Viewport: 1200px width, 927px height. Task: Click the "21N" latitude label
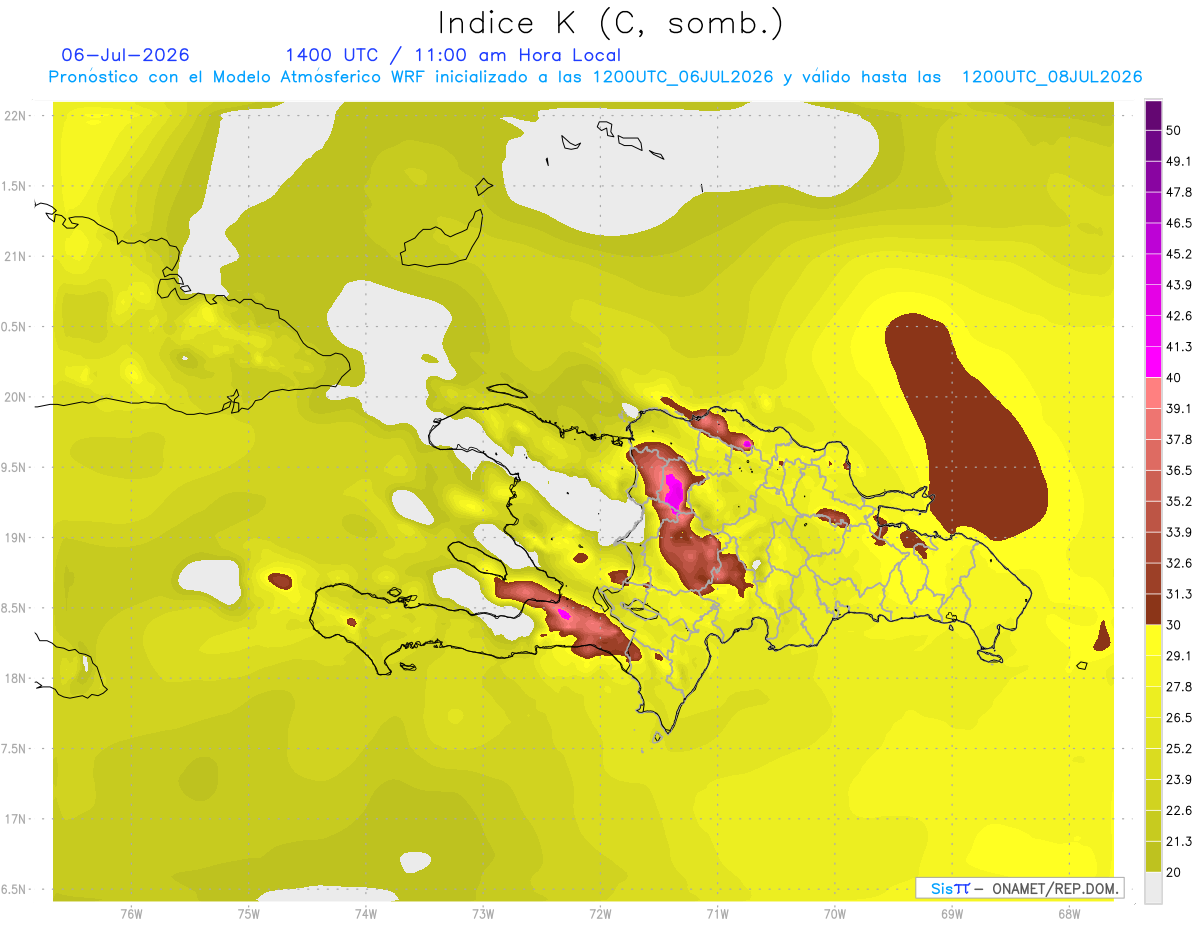point(14,256)
